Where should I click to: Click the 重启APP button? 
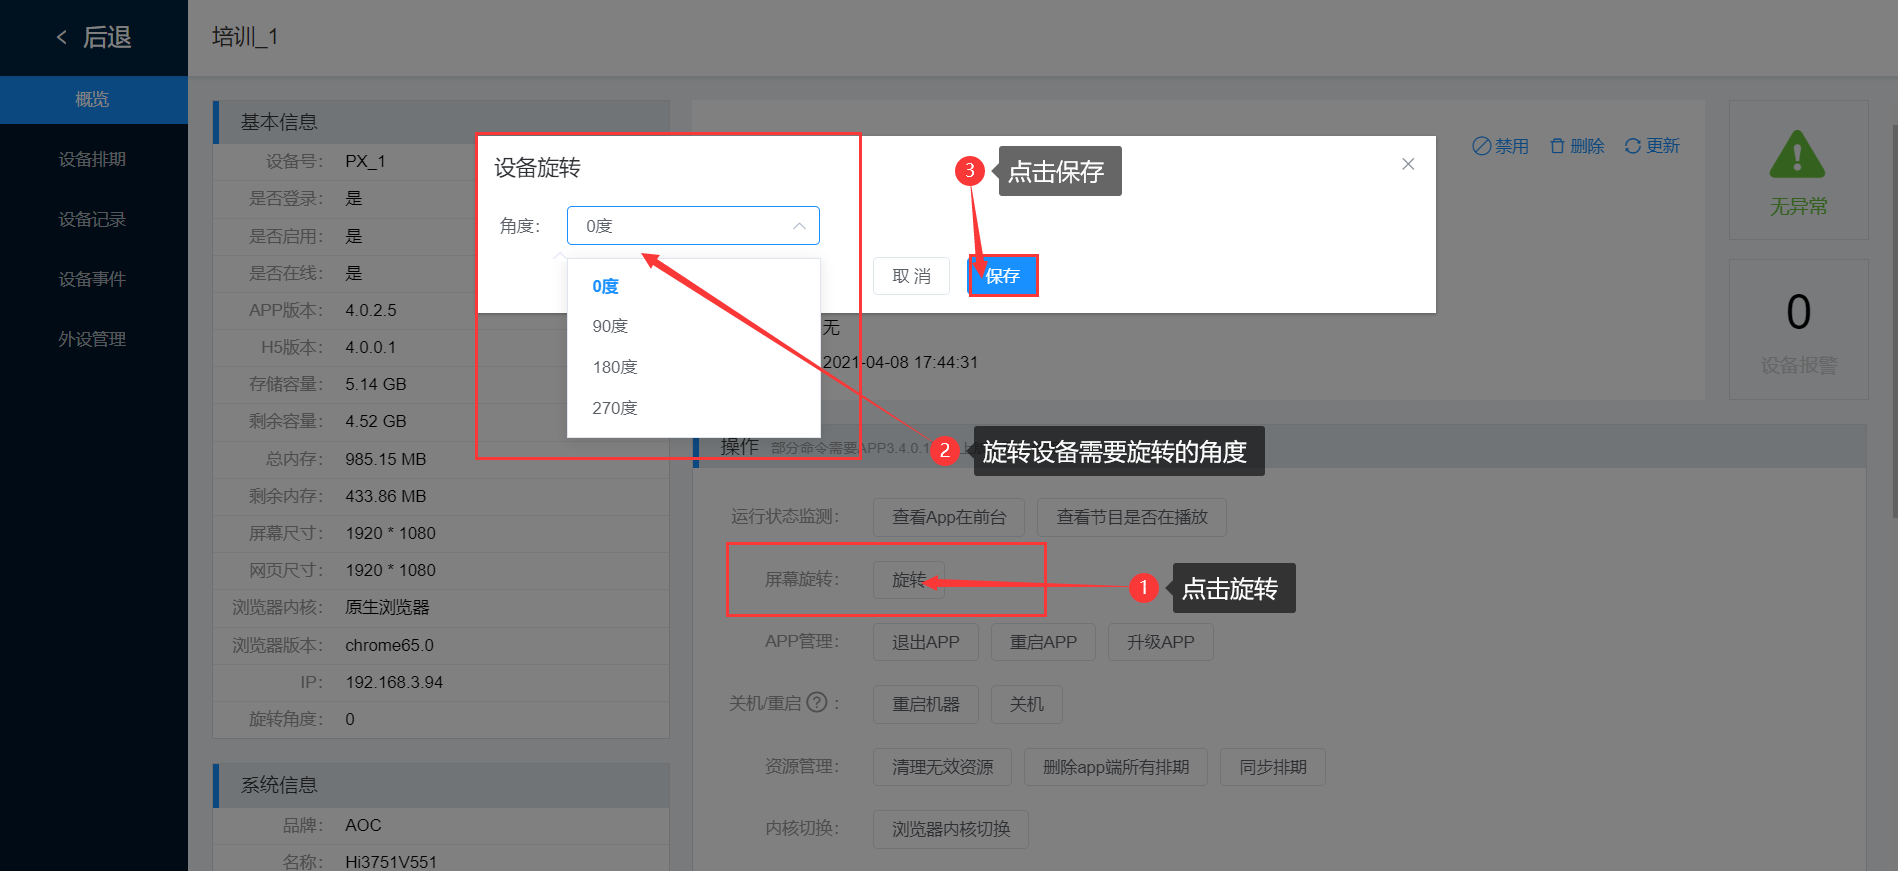point(1043,642)
